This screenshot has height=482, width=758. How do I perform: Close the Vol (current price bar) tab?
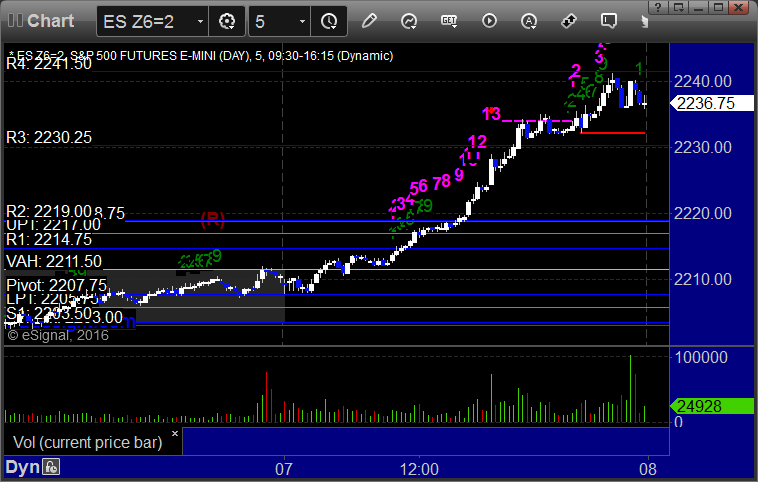tap(175, 434)
